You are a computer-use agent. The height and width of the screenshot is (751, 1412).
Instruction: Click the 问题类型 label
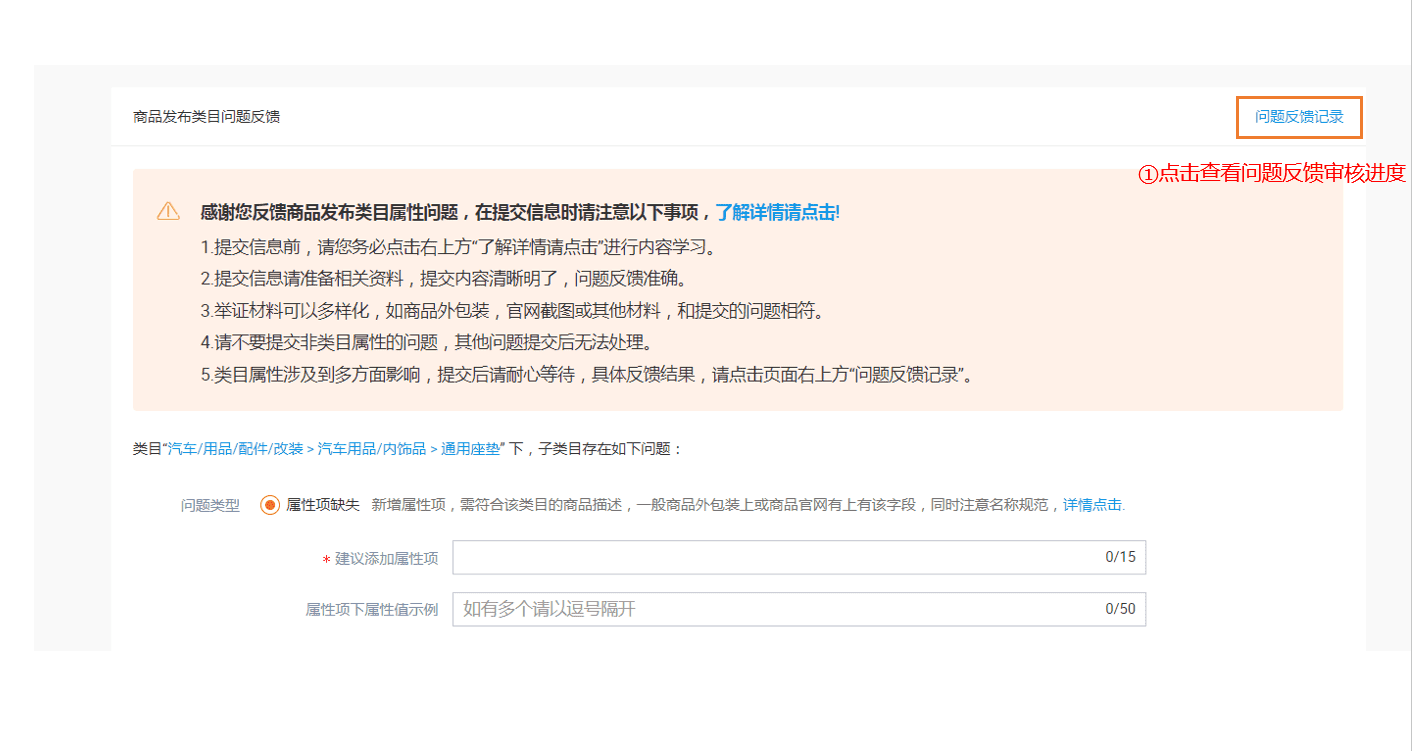pos(210,505)
